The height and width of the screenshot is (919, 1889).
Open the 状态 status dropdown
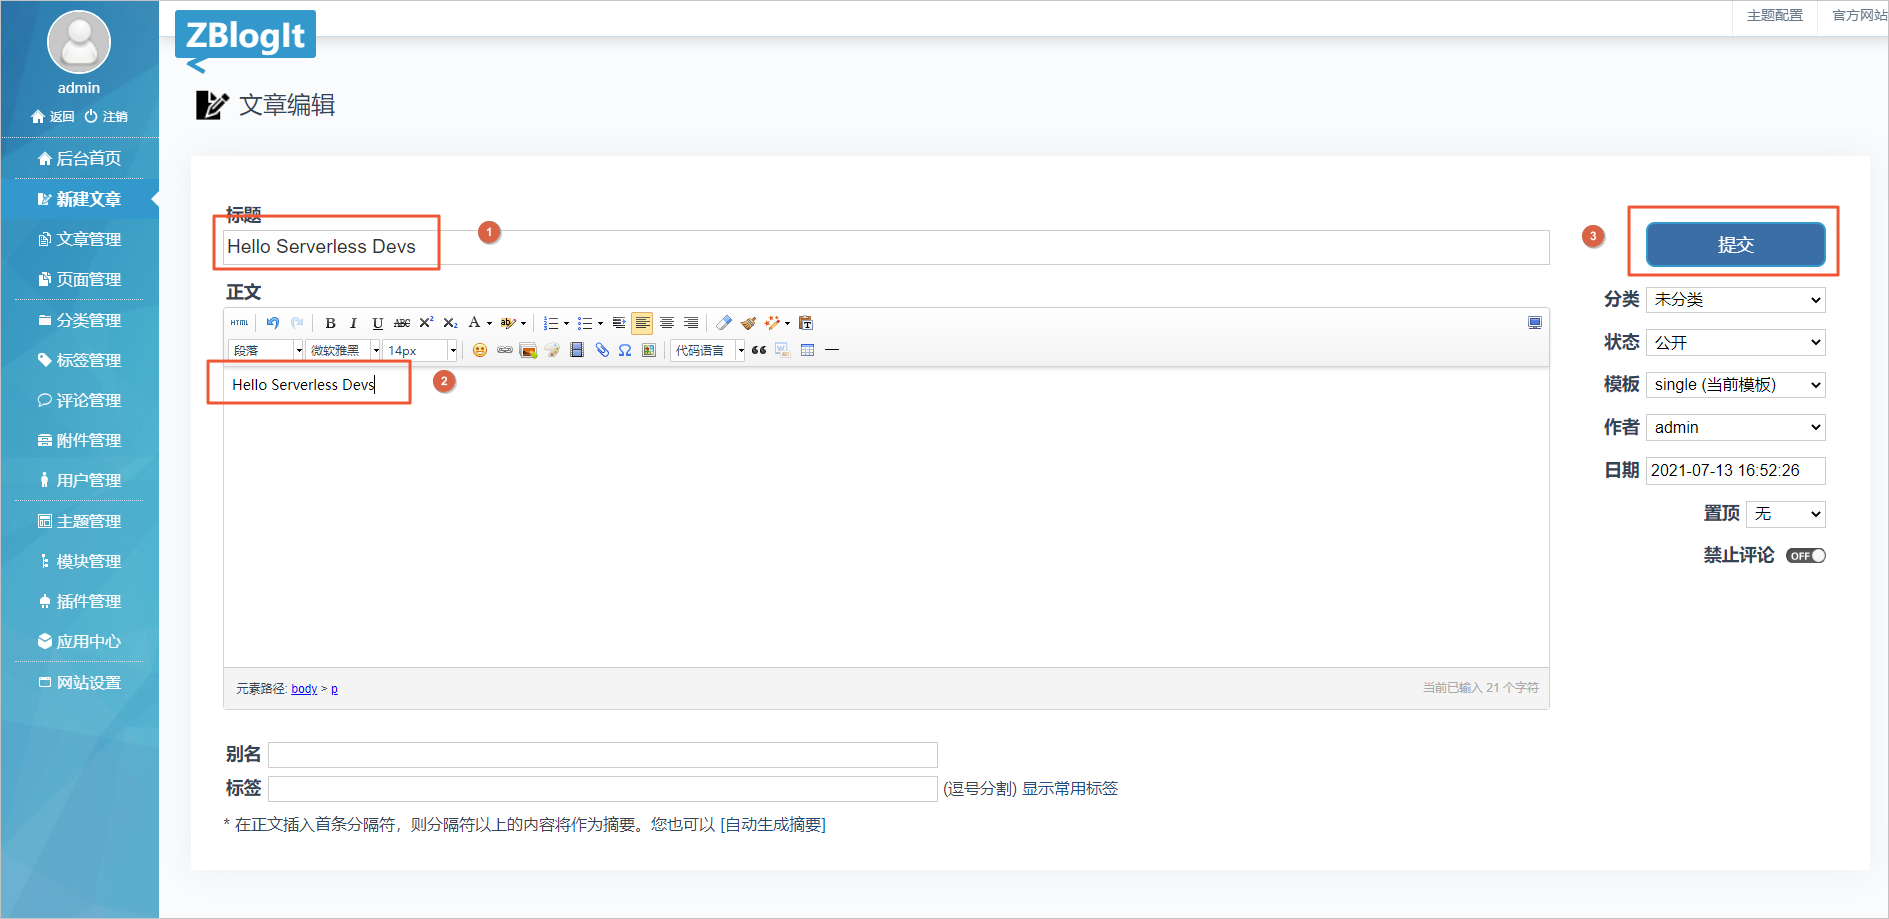click(1736, 342)
